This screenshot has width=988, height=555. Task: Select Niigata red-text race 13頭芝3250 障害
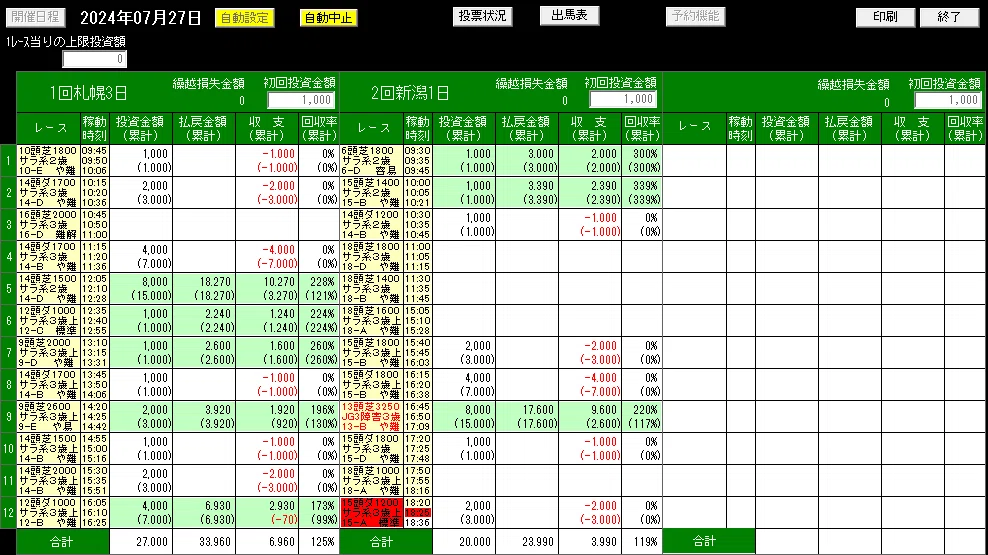[x=371, y=416]
